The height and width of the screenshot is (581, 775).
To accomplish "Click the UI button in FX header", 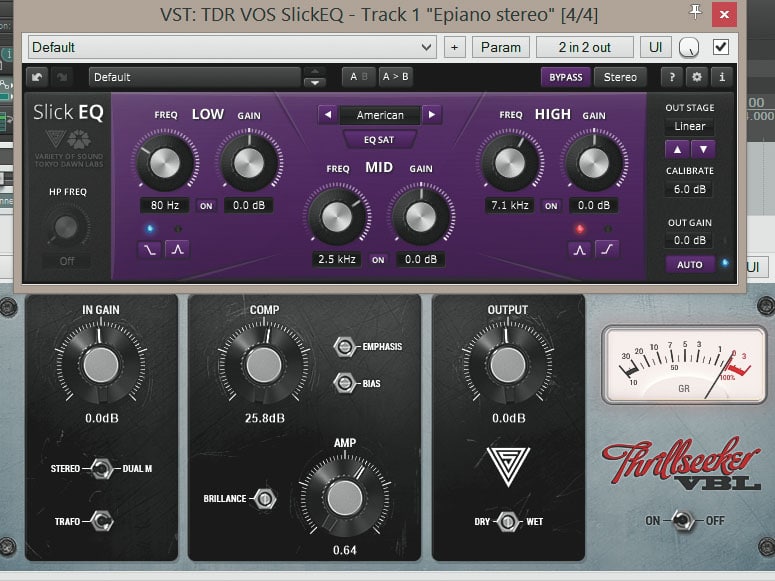I will point(655,47).
